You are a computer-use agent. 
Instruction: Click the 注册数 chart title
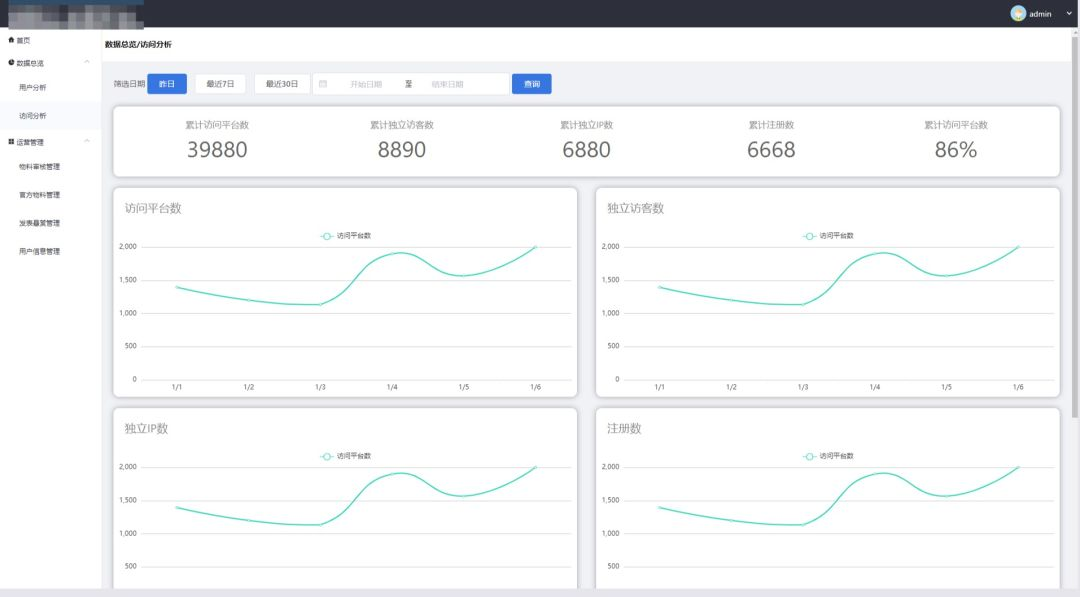point(624,428)
